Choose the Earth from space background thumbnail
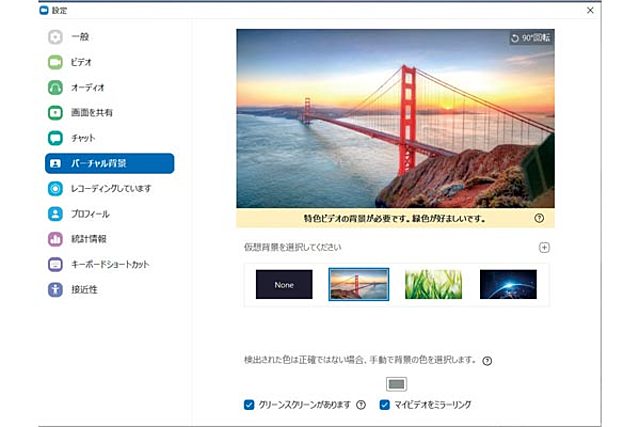640x427 pixels. point(508,285)
